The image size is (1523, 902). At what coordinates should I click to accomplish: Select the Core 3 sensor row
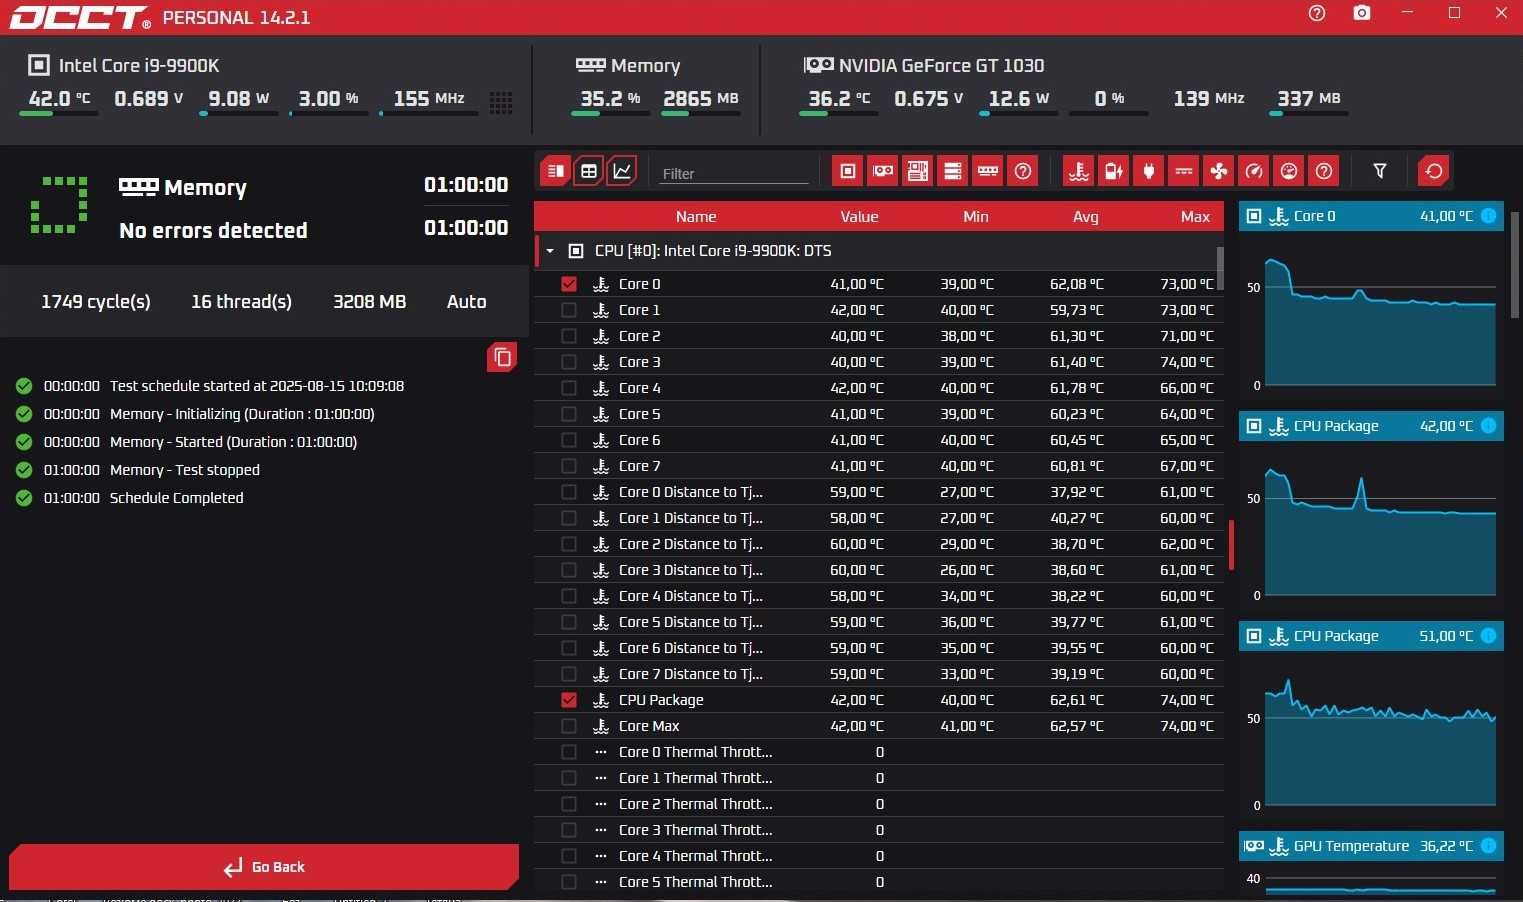[879, 362]
